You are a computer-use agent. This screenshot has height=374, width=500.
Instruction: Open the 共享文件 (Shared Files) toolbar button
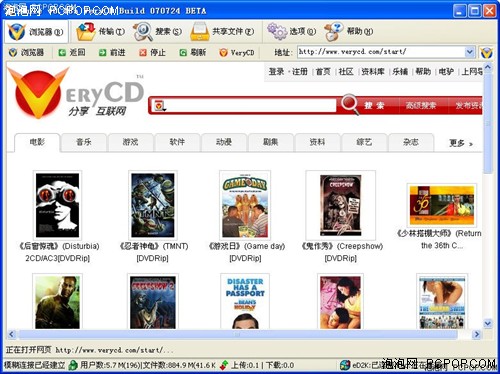222,32
